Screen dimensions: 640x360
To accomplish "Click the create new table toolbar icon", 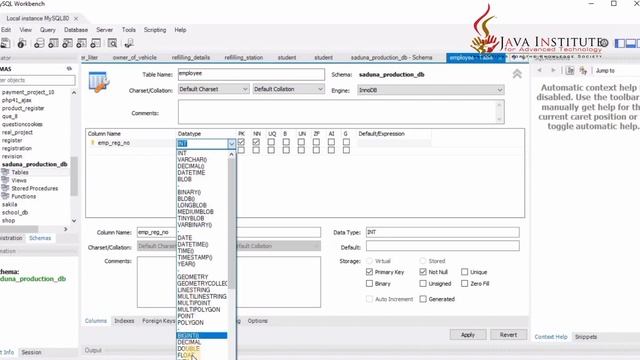I will [x=53, y=43].
